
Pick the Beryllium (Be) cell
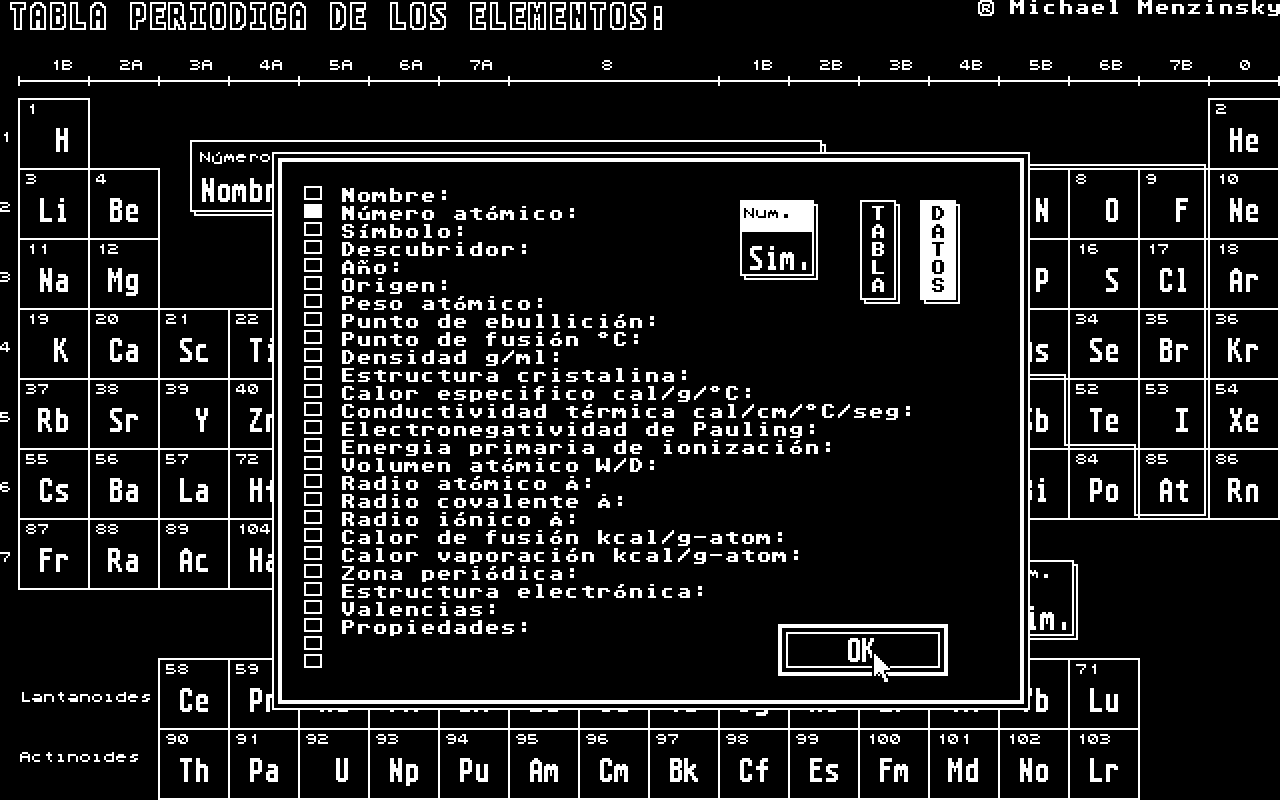click(x=124, y=204)
